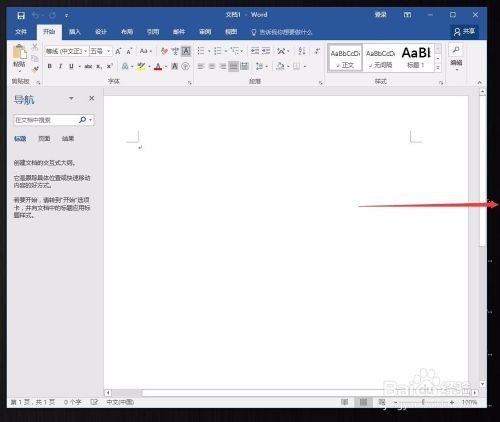This screenshot has width=500, height=422.
Task: Close the 导航 navigation pane
Action: pos(92,98)
